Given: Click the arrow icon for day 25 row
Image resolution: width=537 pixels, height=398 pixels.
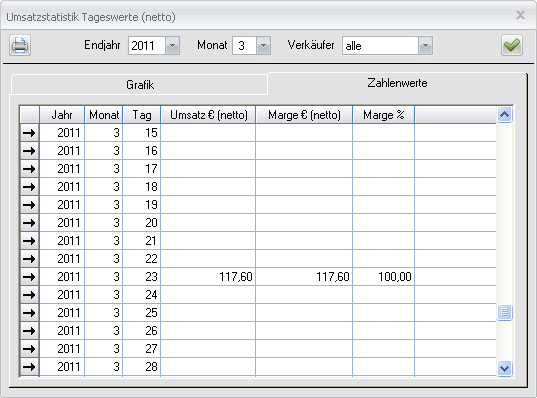Looking at the screenshot, I should point(29,313).
